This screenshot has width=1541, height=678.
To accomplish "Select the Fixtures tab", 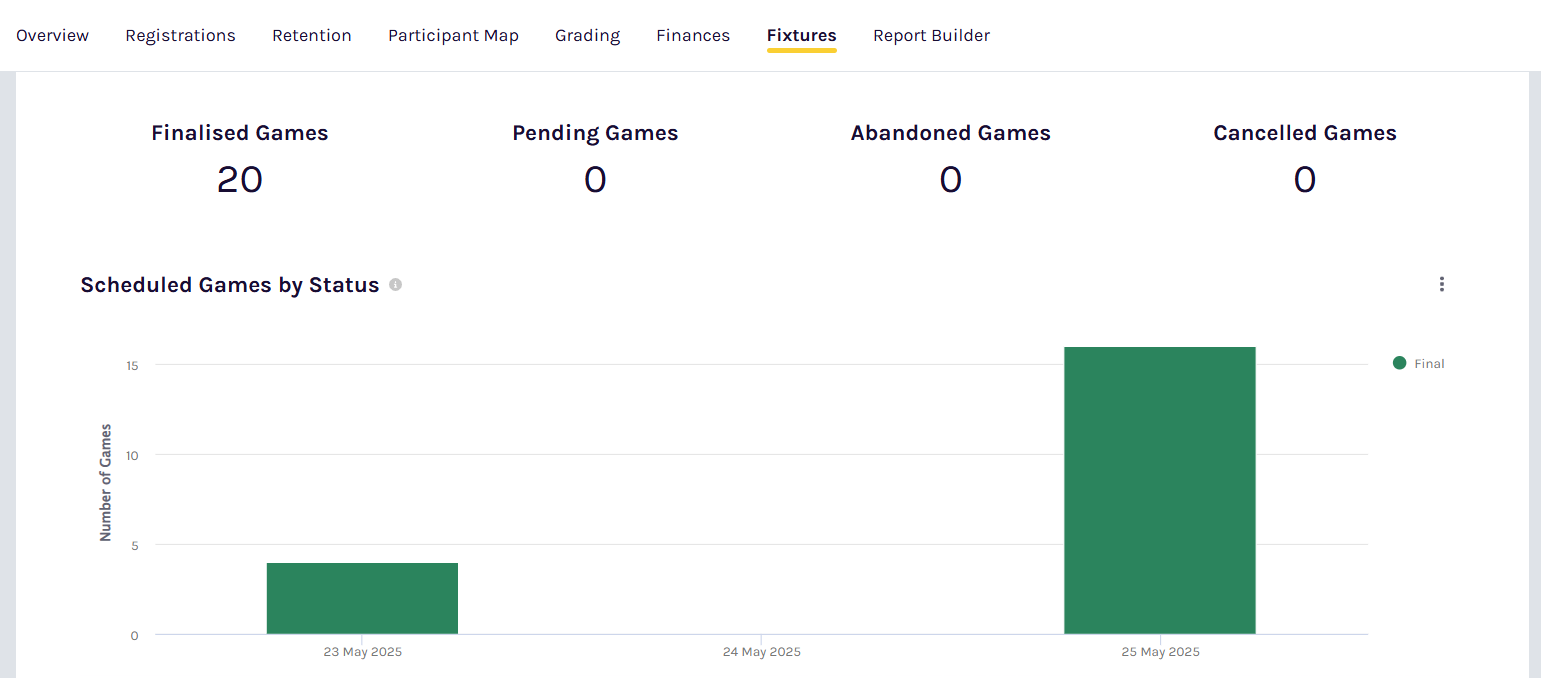I will tap(801, 36).
